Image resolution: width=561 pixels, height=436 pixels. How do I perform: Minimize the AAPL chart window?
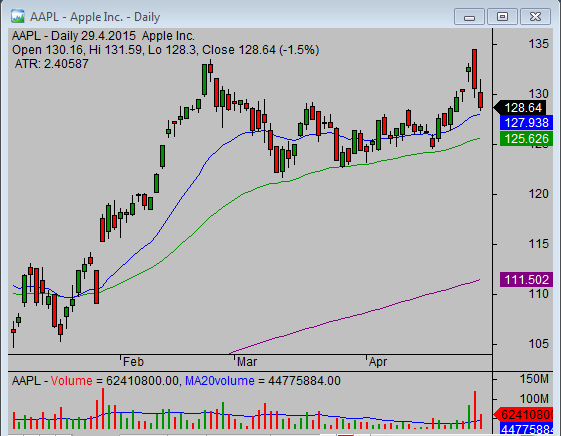[469, 17]
